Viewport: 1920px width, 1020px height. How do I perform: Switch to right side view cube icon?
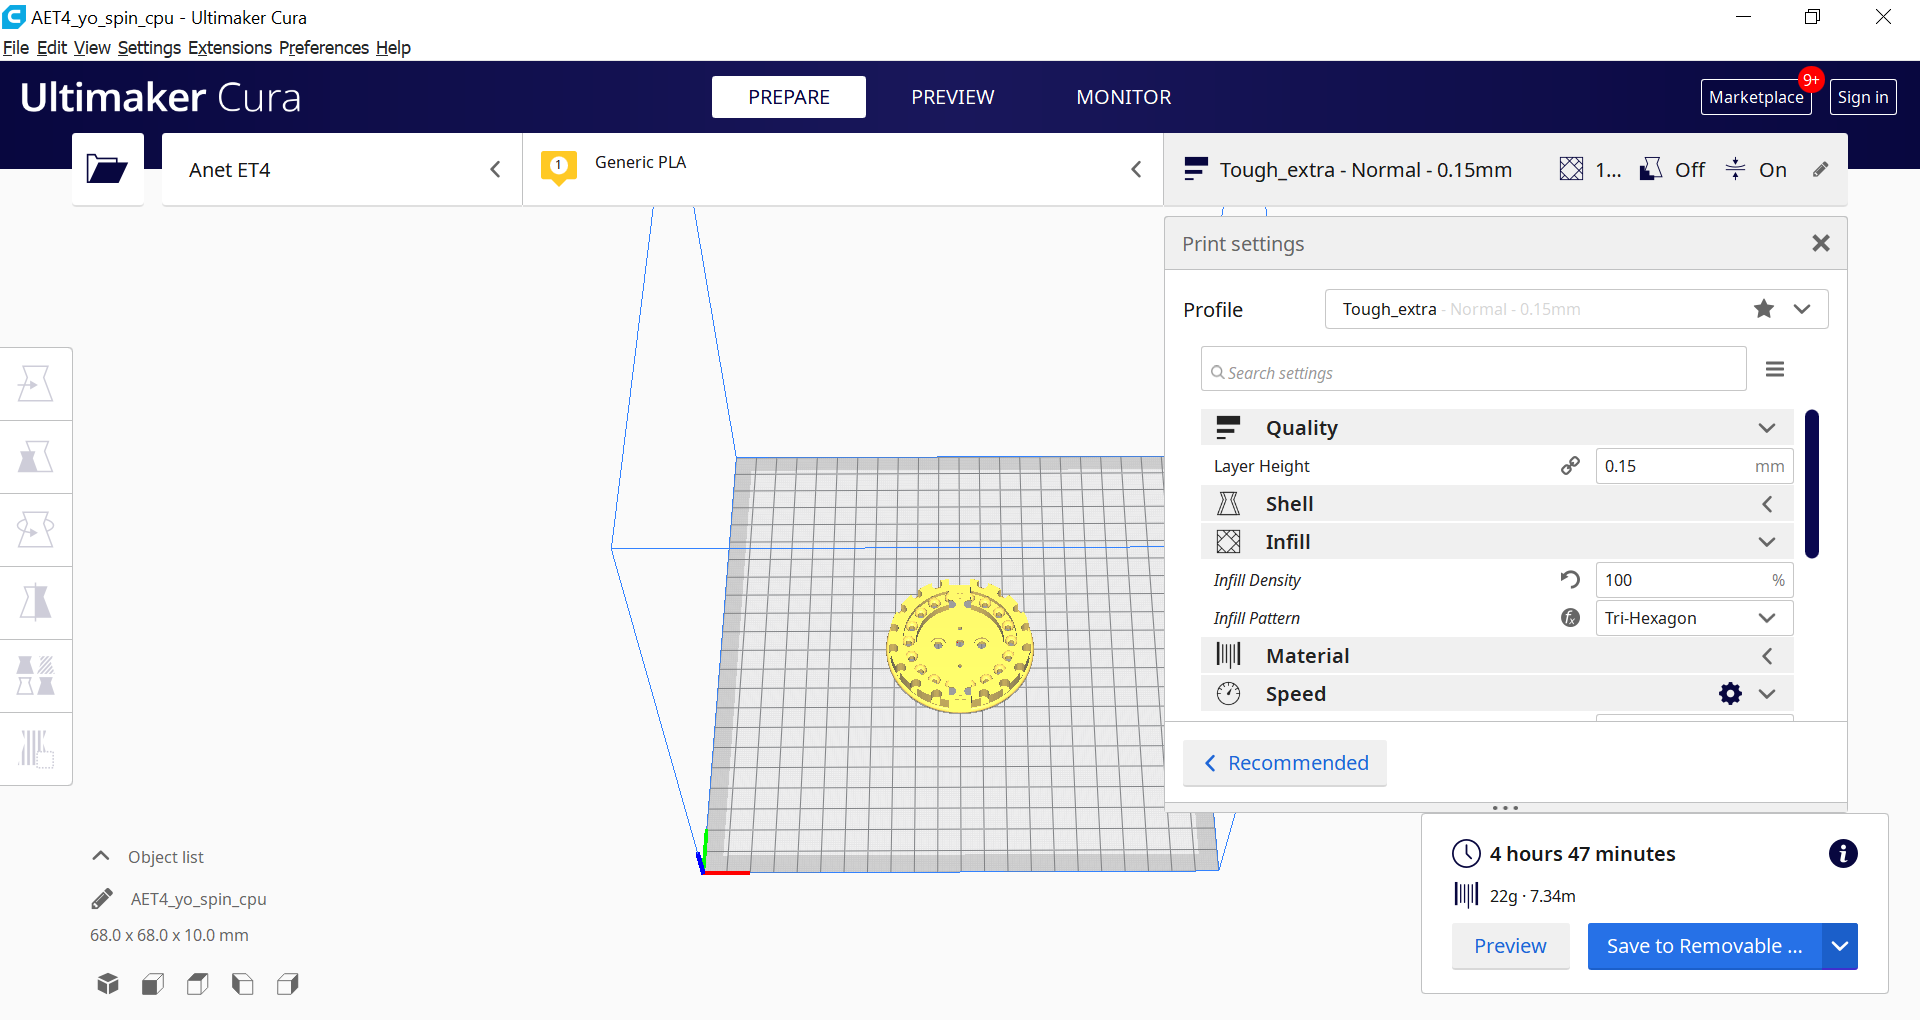[x=288, y=984]
